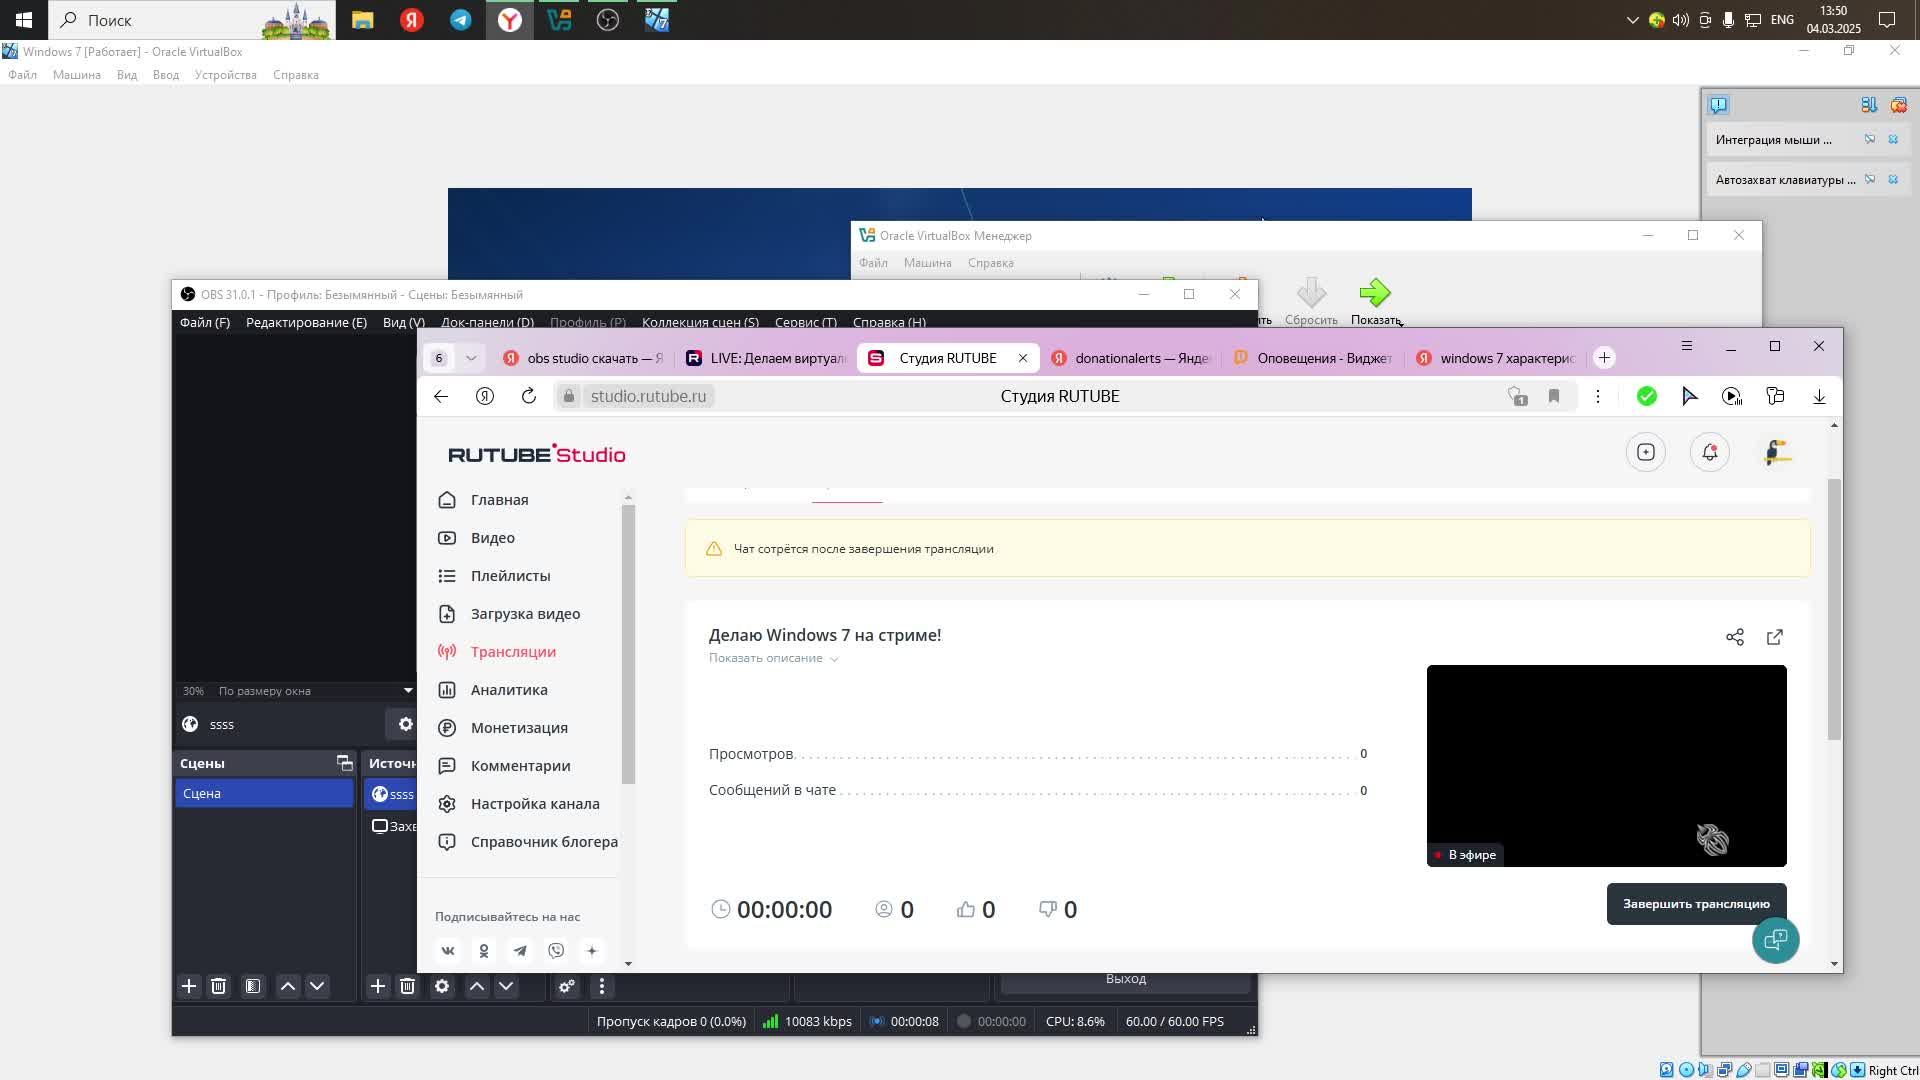
Task: Open RUTUBE Telegram social link
Action: (520, 951)
